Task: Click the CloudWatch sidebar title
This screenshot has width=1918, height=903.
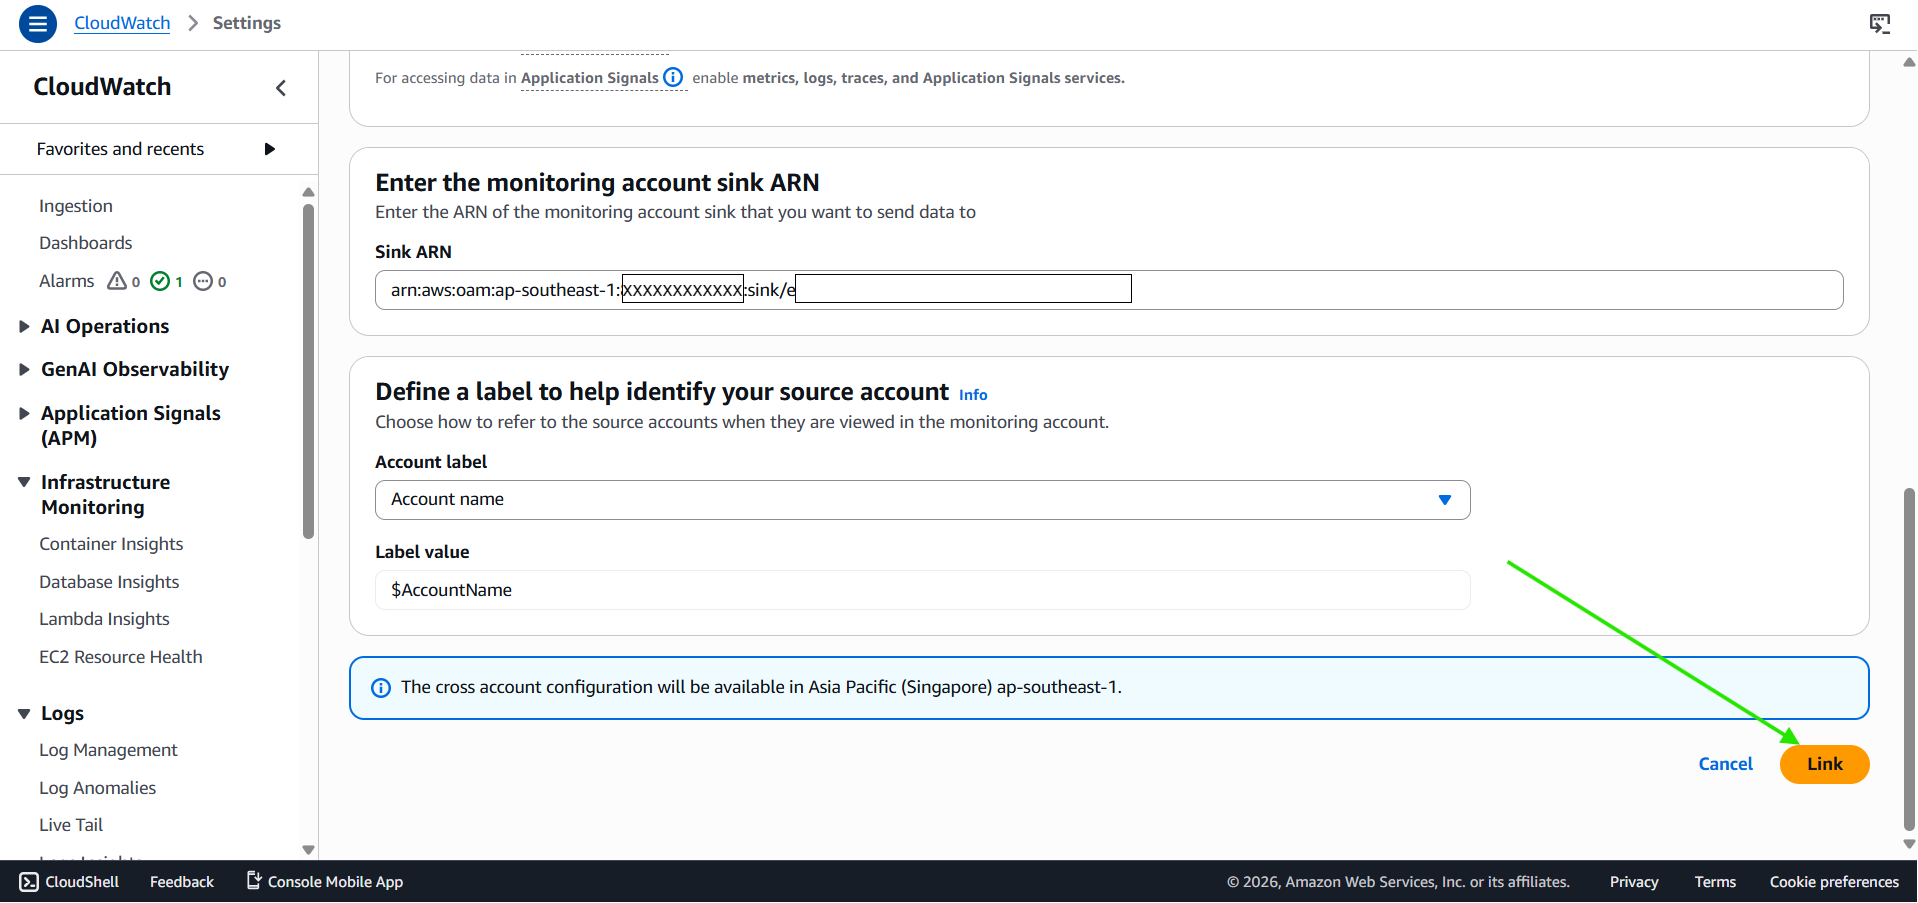Action: 102,87
